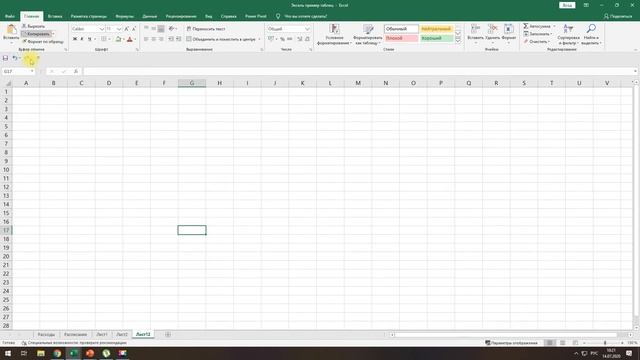Click the Save icon in quick access toolbar
Viewport: 640px width, 360px height.
click(x=5, y=58)
